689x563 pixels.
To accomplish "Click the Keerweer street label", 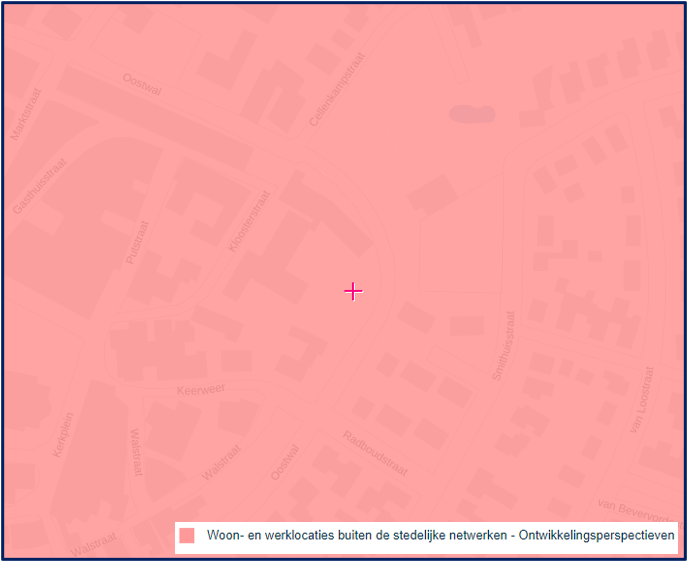I will 201,389.
